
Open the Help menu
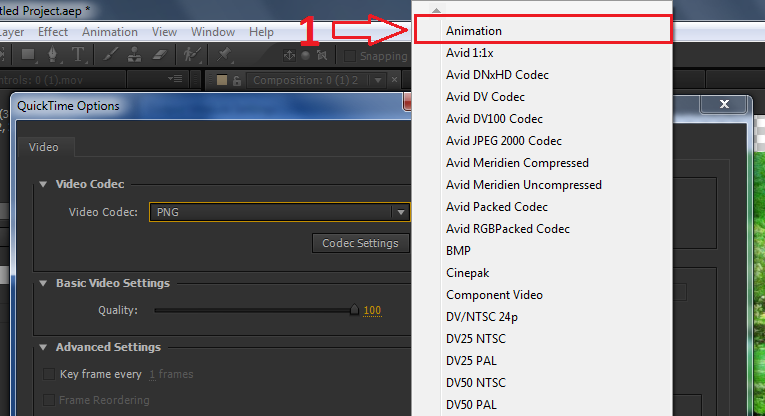coord(261,32)
